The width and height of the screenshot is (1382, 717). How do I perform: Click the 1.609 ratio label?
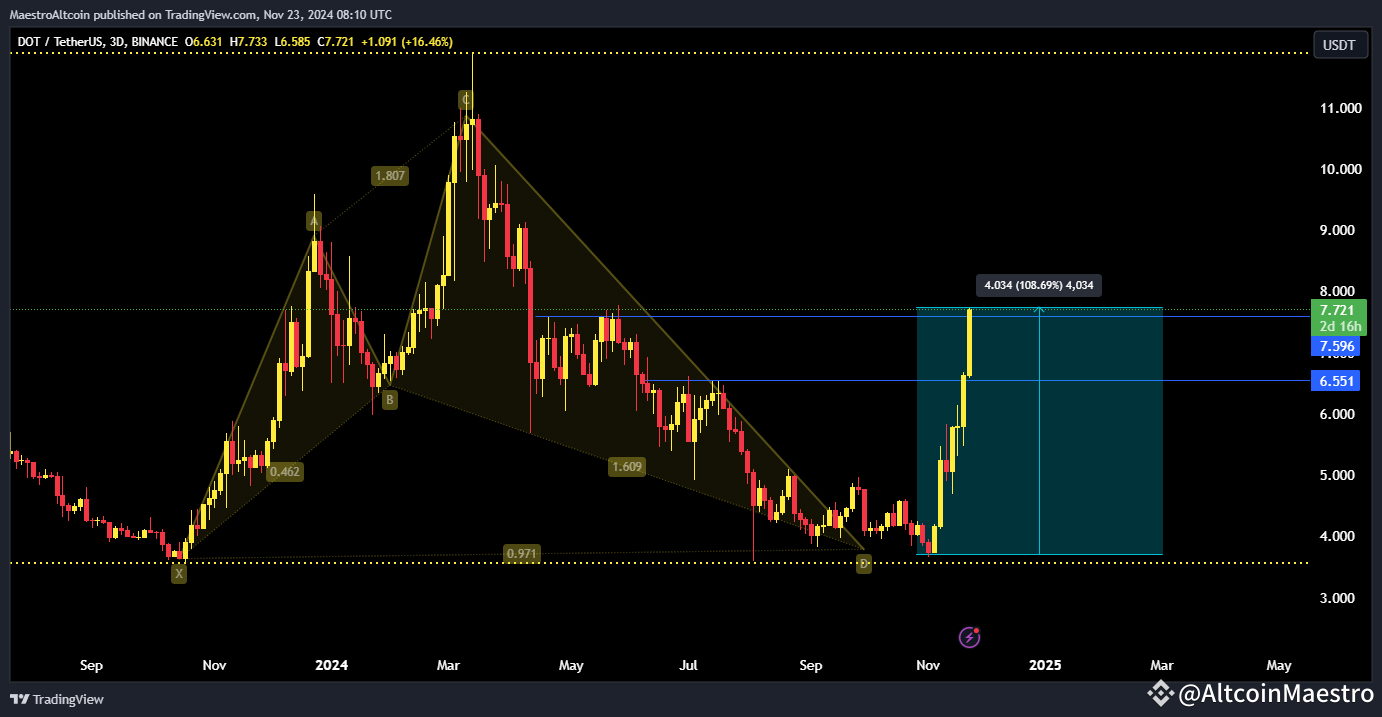tap(628, 466)
